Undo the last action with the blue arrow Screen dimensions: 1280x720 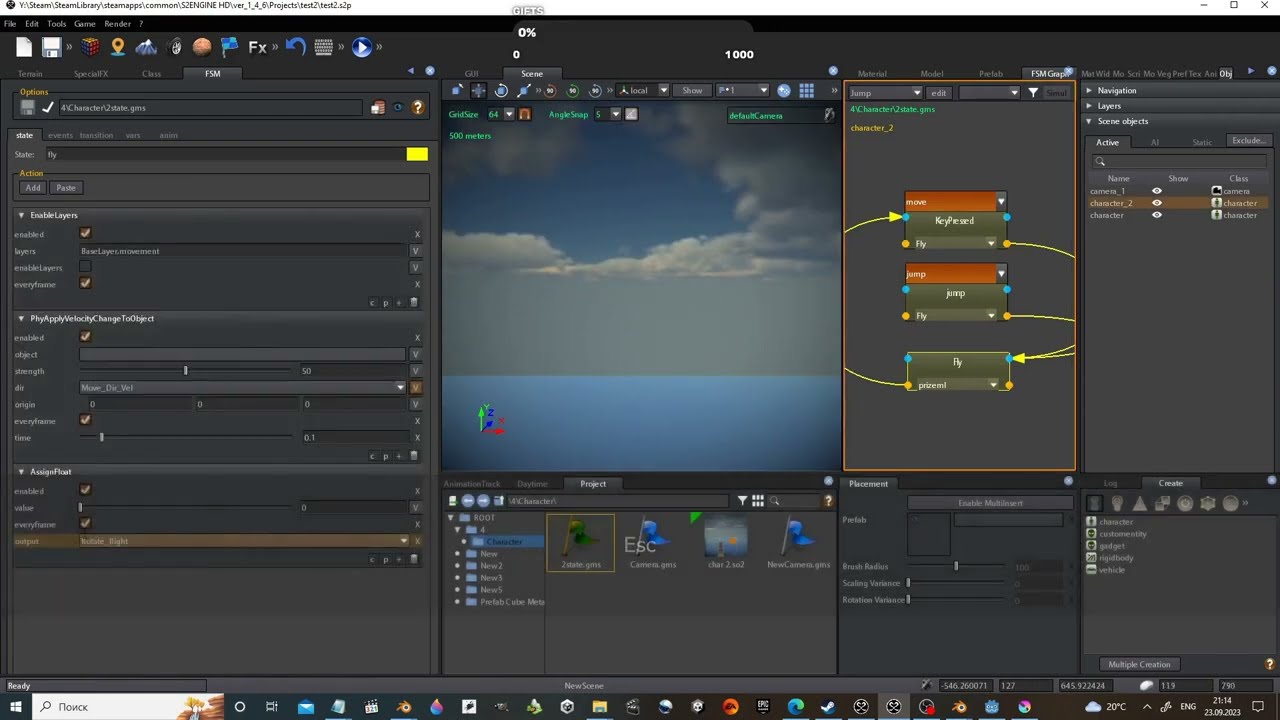coord(295,47)
